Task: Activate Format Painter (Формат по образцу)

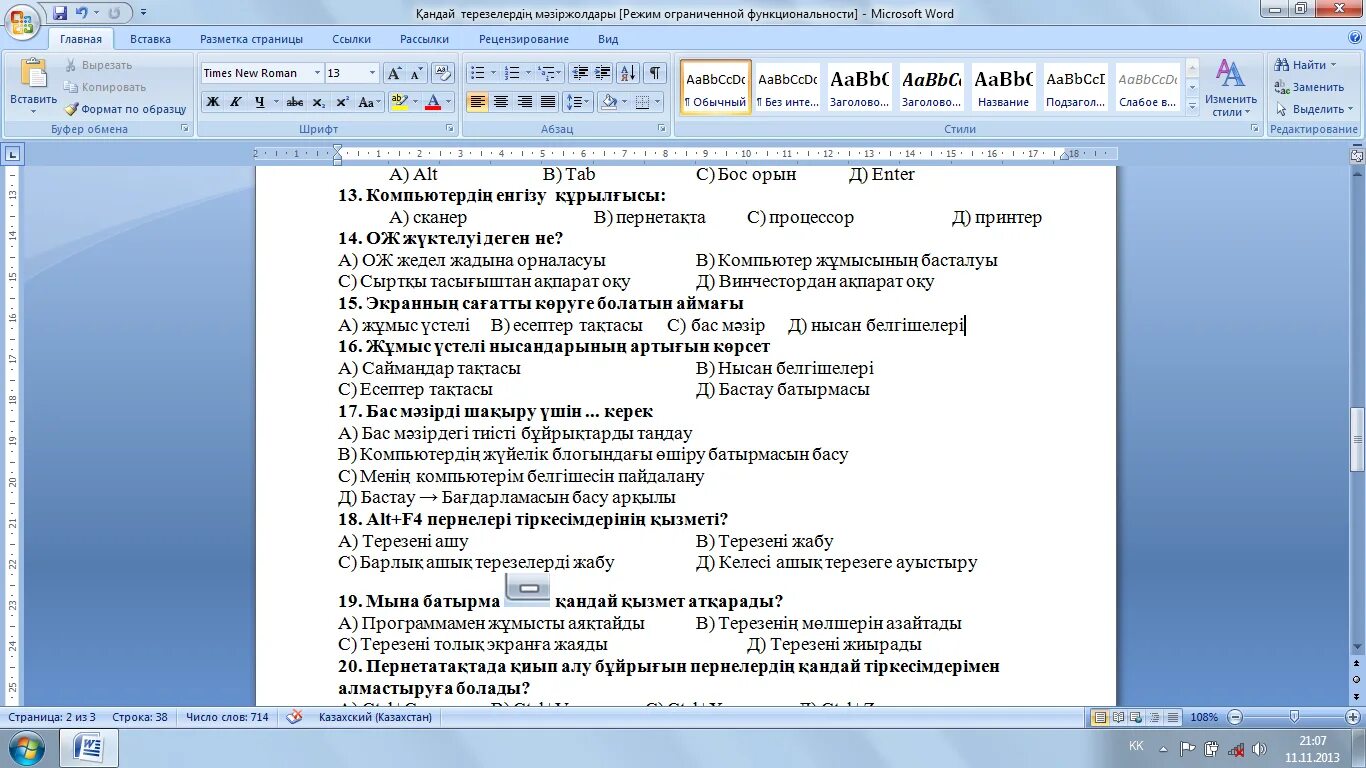Action: (125, 109)
